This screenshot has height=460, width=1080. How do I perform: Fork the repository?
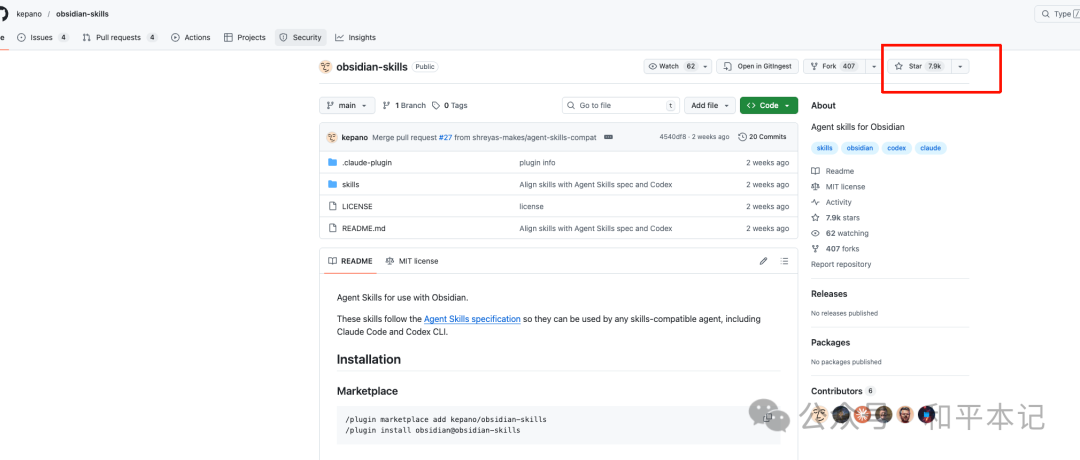(833, 67)
